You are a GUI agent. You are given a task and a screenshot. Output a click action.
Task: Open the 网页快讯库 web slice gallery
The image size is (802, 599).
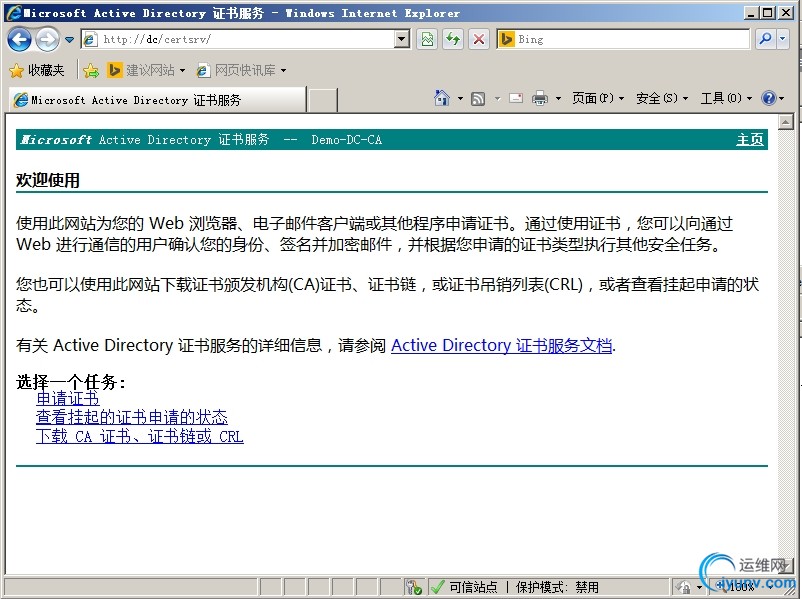coord(241,70)
